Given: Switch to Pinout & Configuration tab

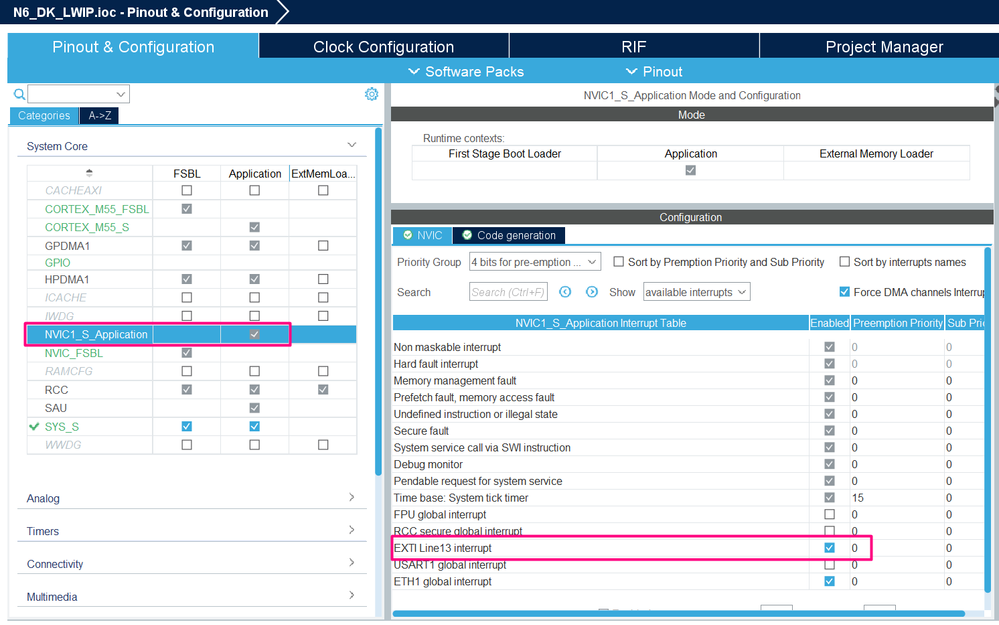Looking at the screenshot, I should click(x=133, y=47).
